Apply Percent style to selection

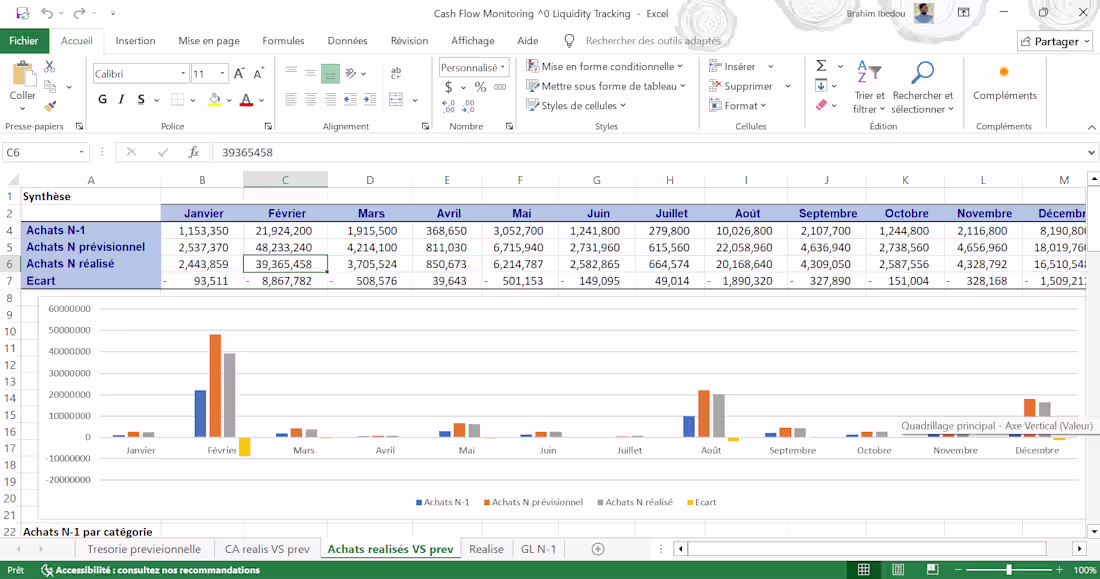481,87
